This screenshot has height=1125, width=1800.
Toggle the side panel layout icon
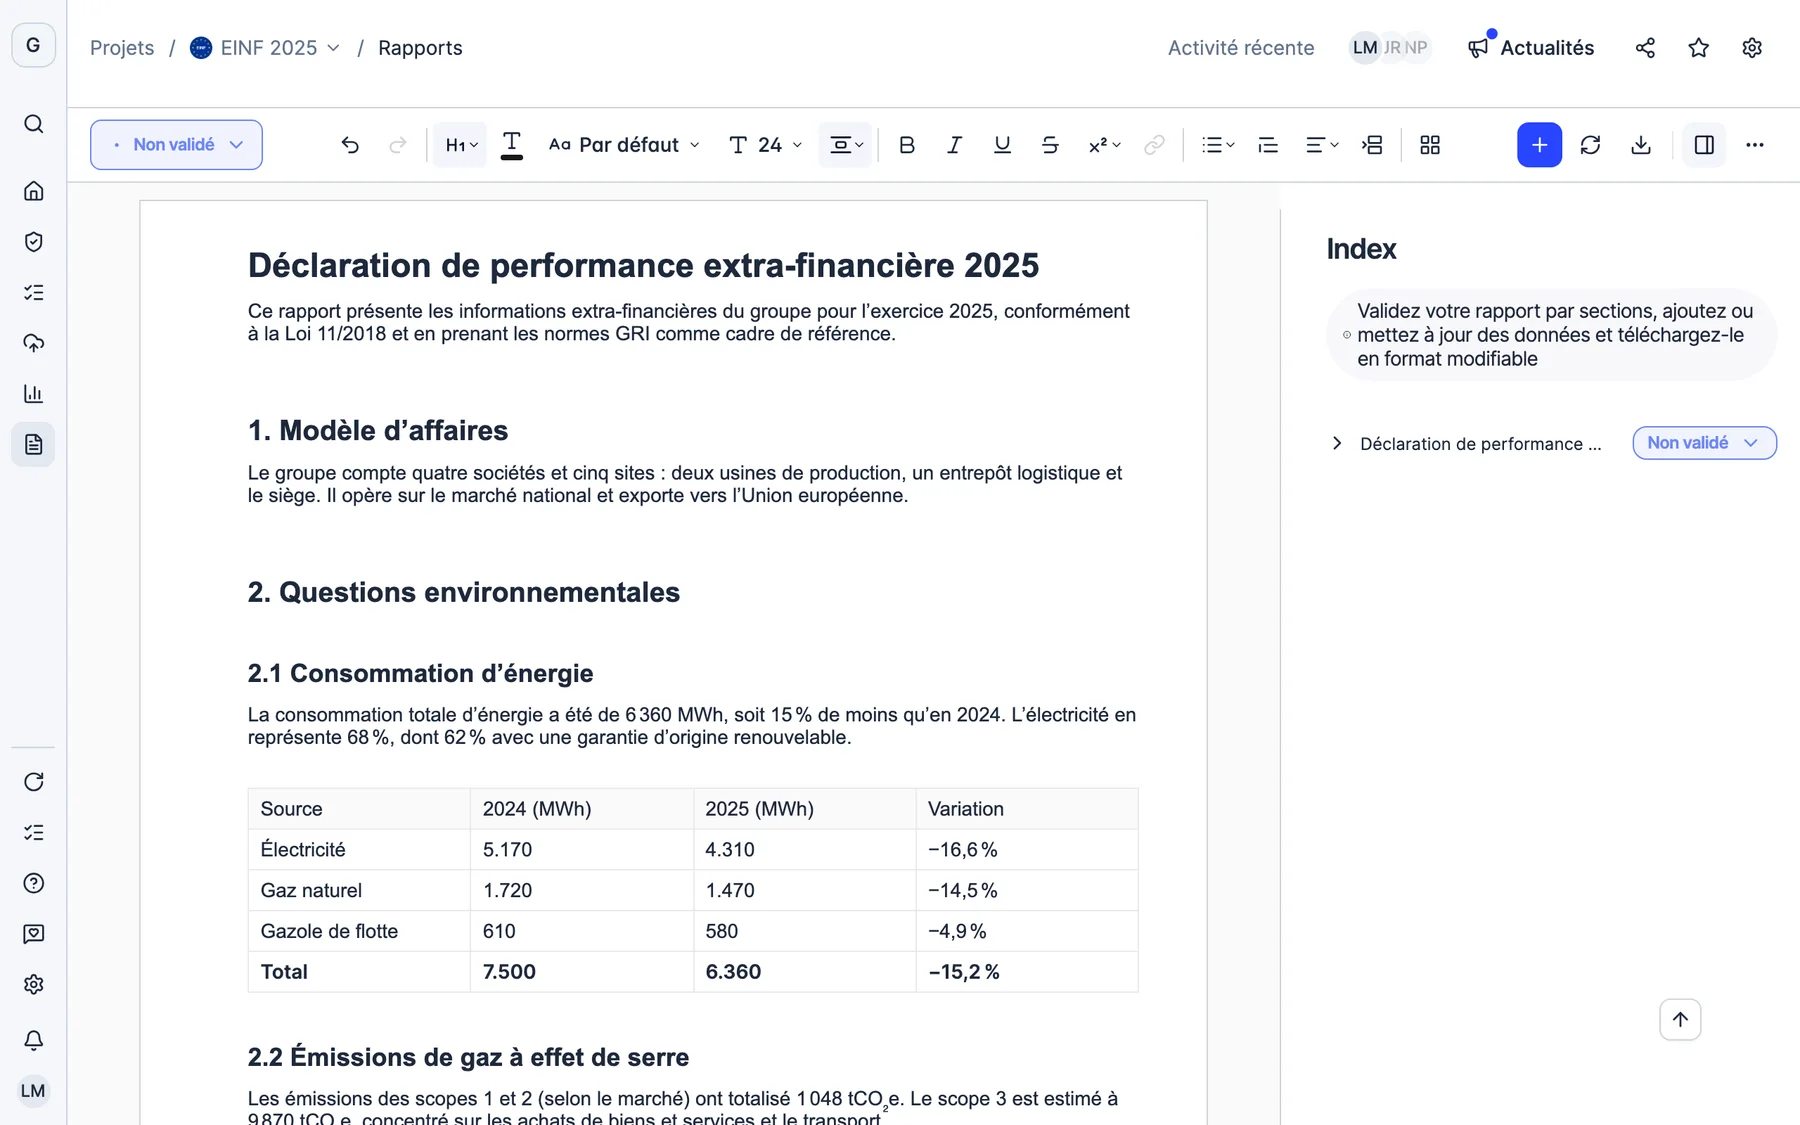(1704, 145)
